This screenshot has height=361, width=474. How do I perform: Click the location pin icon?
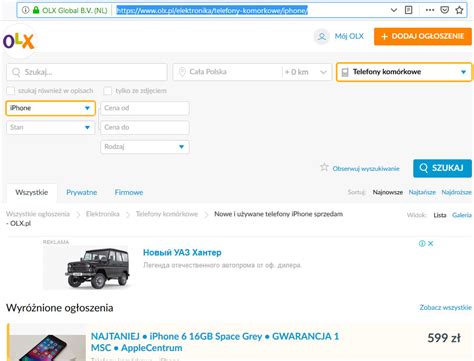[x=182, y=72]
